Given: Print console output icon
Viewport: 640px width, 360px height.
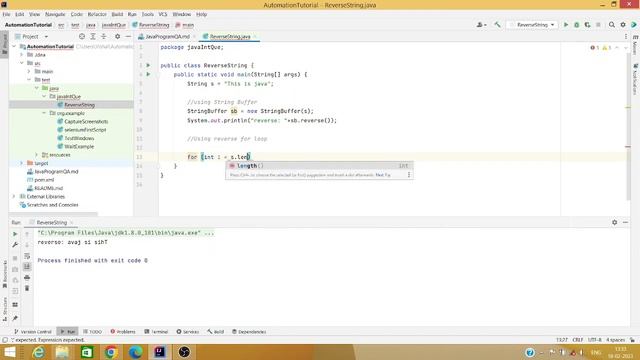Looking at the screenshot, I should [x=27, y=278].
